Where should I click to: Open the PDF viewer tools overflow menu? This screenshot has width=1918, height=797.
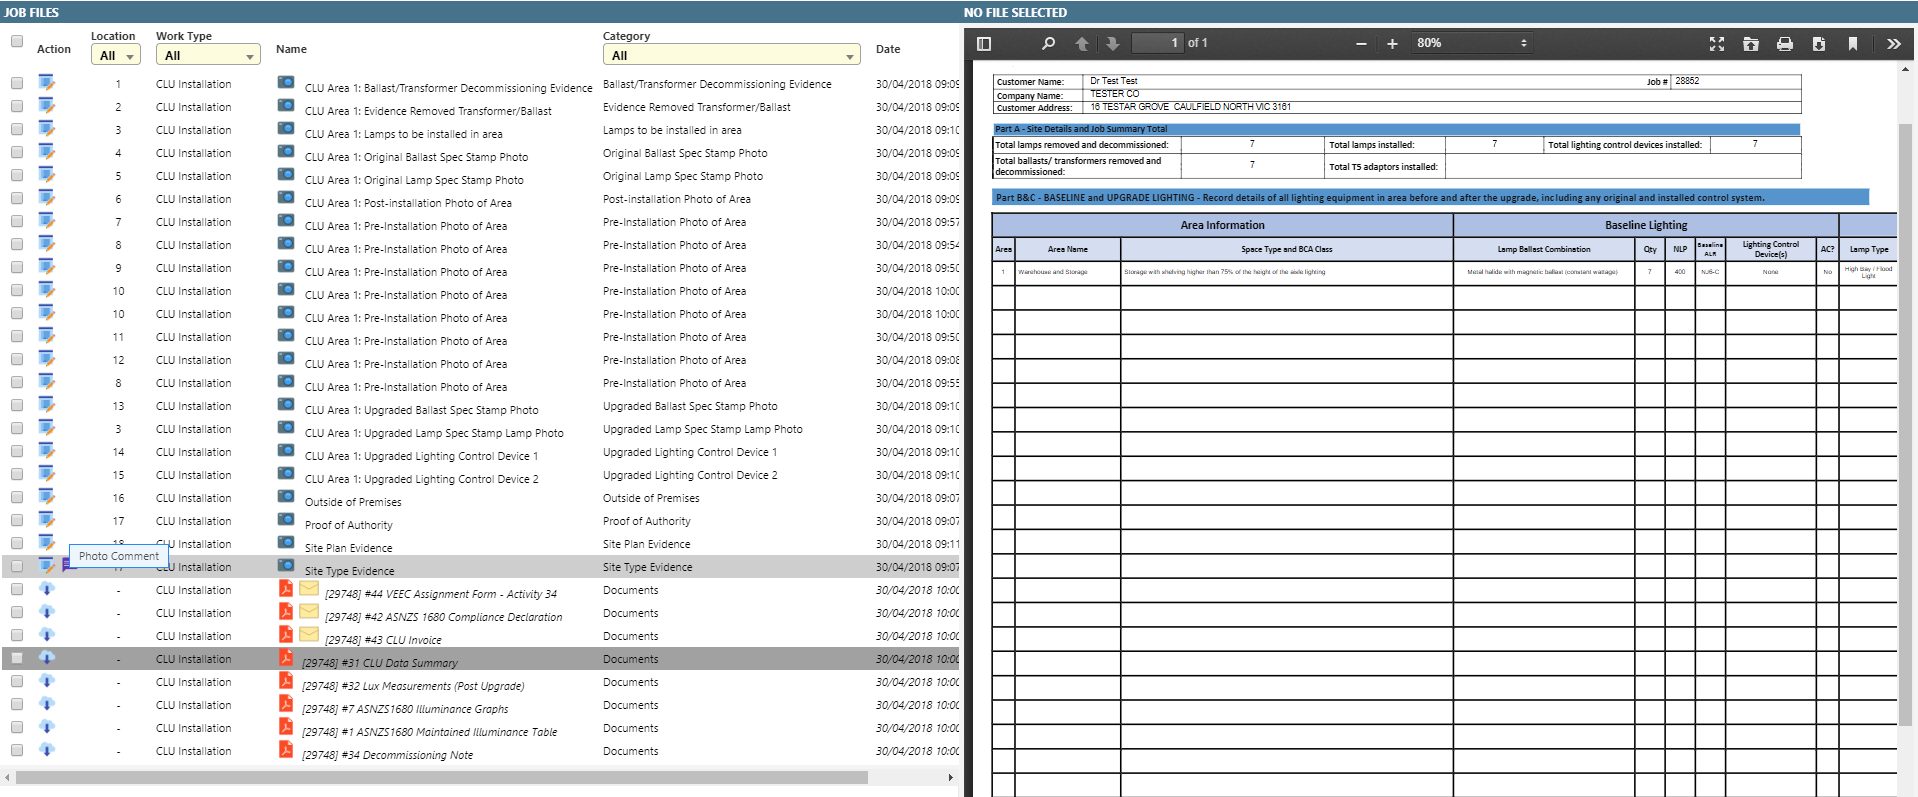(1893, 44)
